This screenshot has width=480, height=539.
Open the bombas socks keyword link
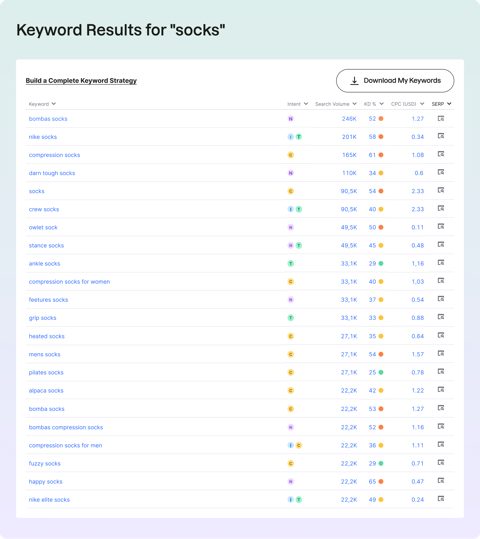point(48,119)
